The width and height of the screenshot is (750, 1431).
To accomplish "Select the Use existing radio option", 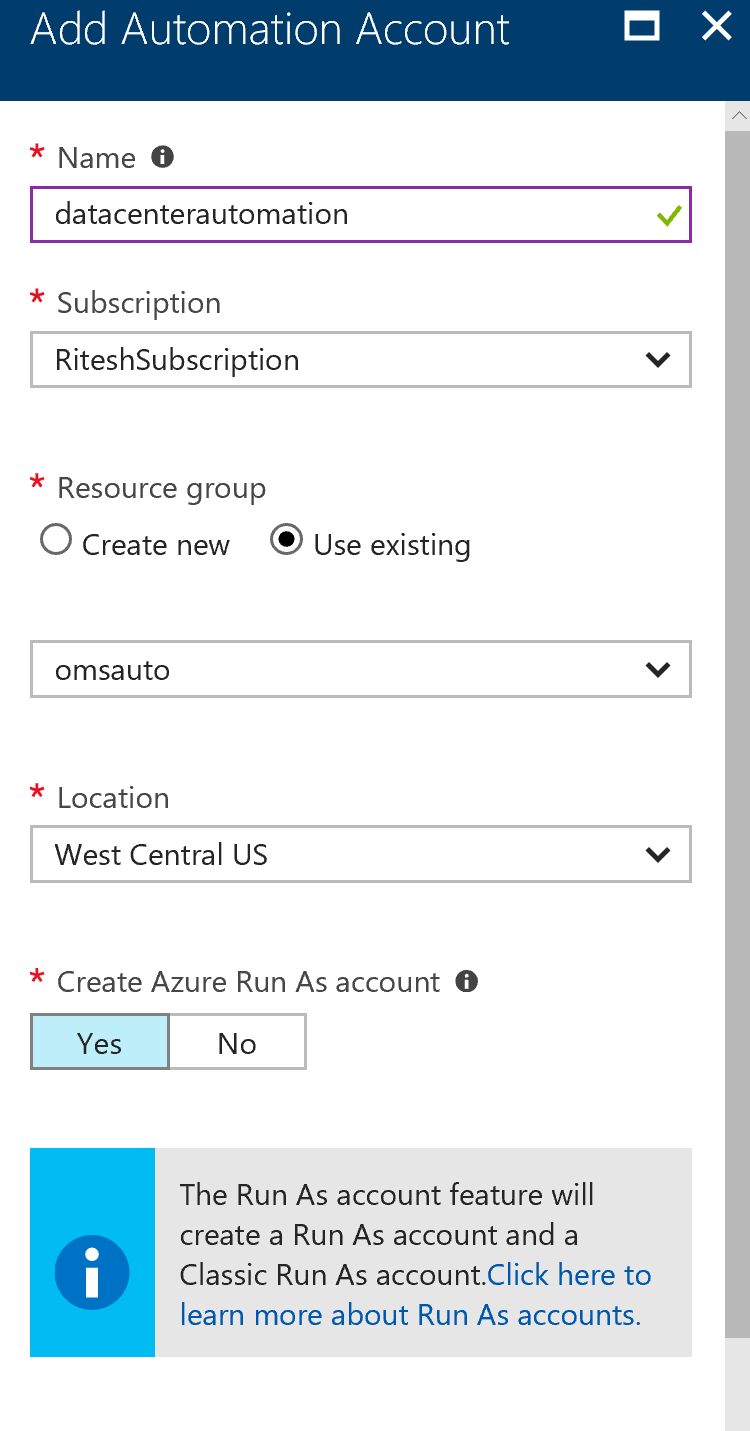I will [287, 541].
